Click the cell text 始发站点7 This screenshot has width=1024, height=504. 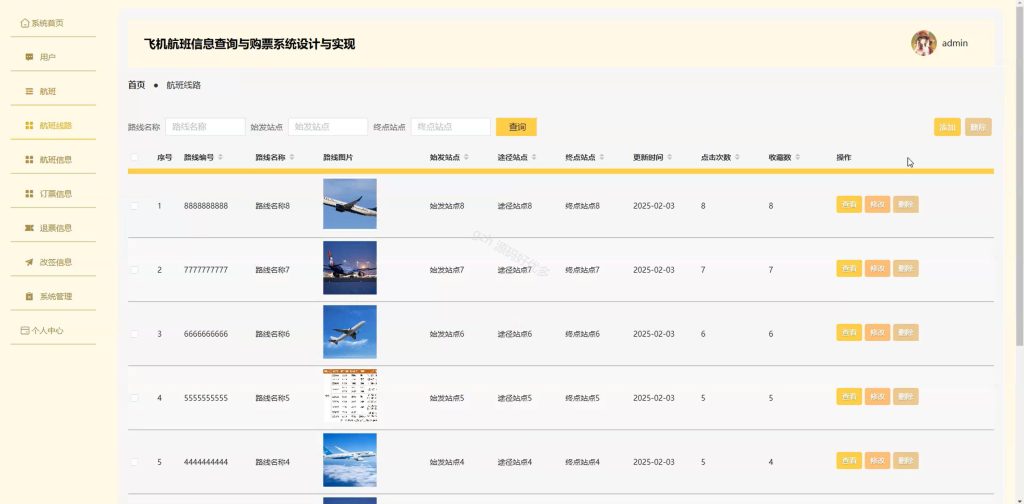[447, 270]
